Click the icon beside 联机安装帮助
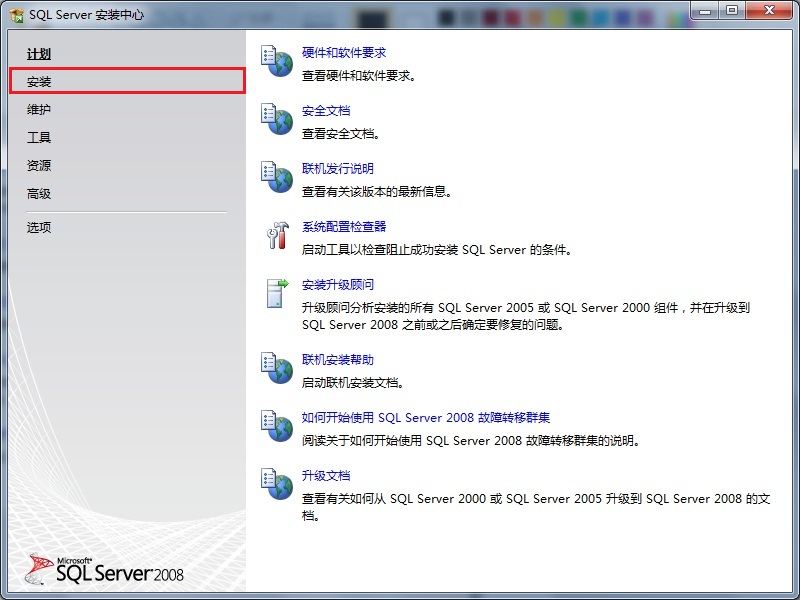Screen dimensions: 800x600 (x=275, y=368)
